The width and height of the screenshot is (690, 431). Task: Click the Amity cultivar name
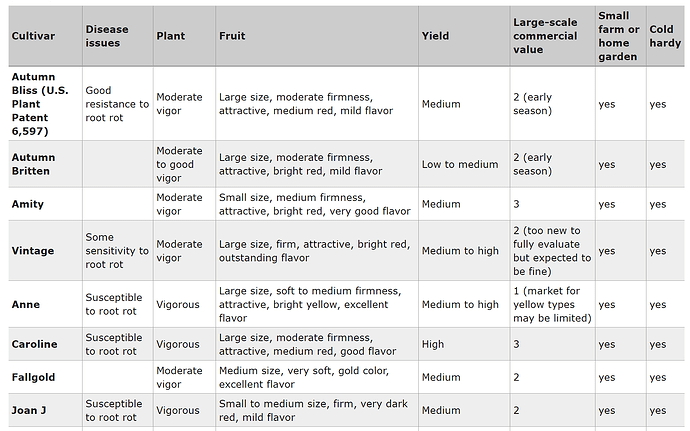(28, 204)
